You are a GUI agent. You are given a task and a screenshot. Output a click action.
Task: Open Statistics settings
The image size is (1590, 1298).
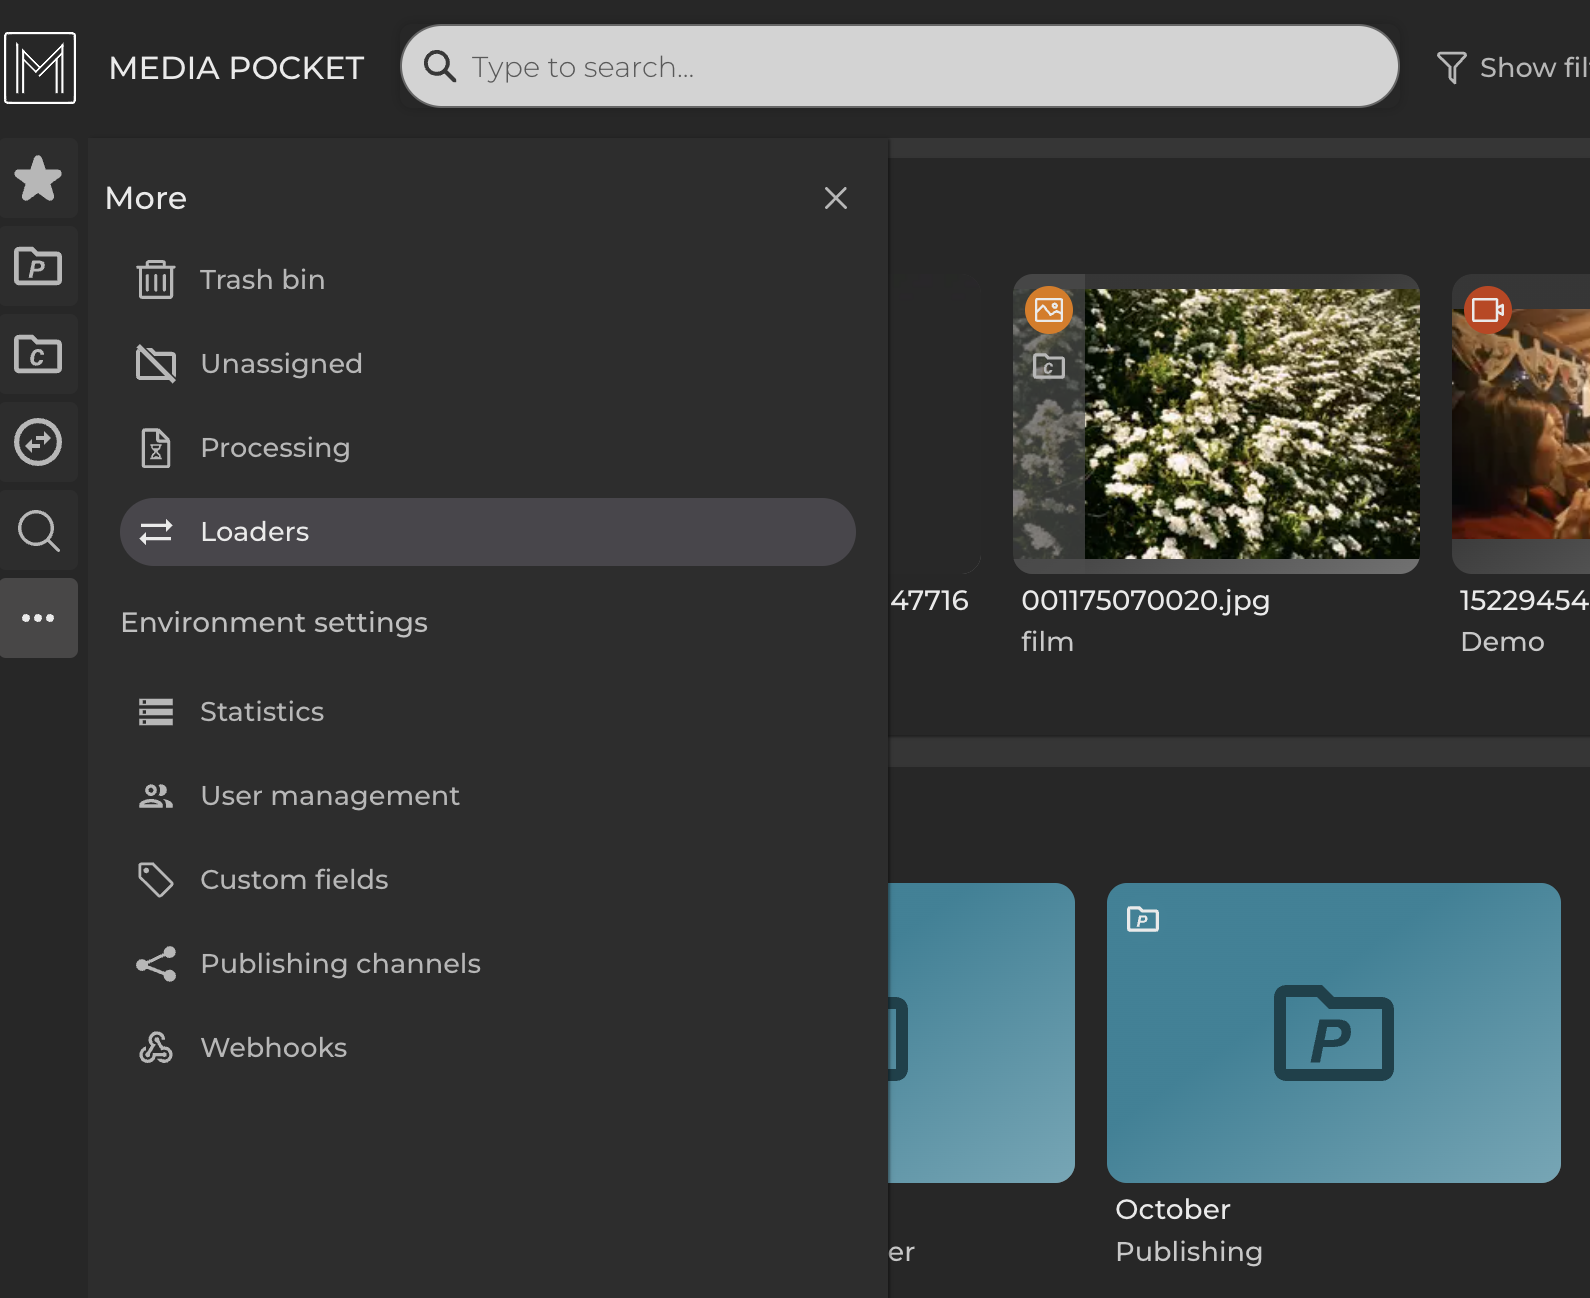[x=261, y=712]
